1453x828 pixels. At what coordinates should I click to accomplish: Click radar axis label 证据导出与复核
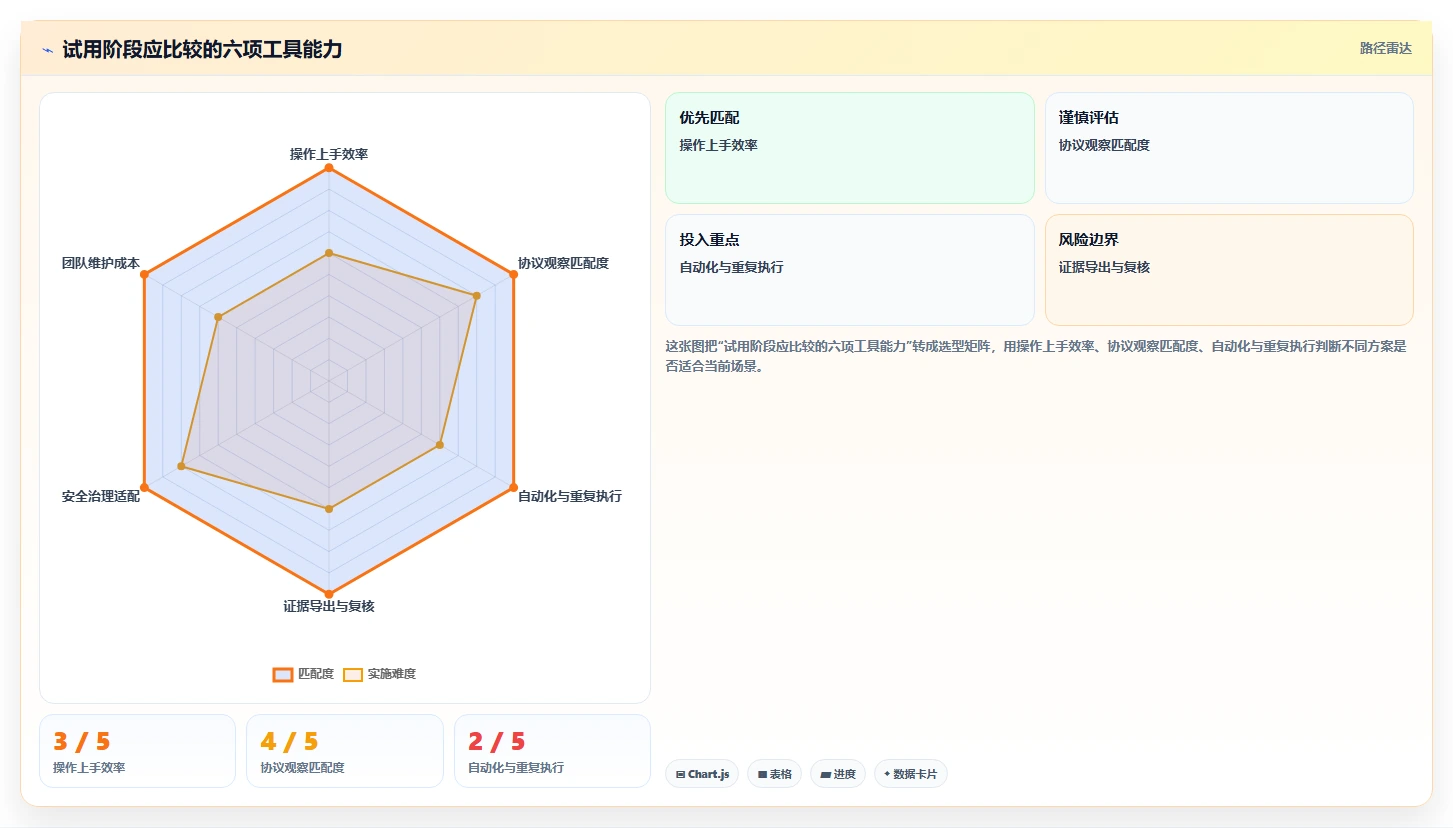click(x=329, y=606)
